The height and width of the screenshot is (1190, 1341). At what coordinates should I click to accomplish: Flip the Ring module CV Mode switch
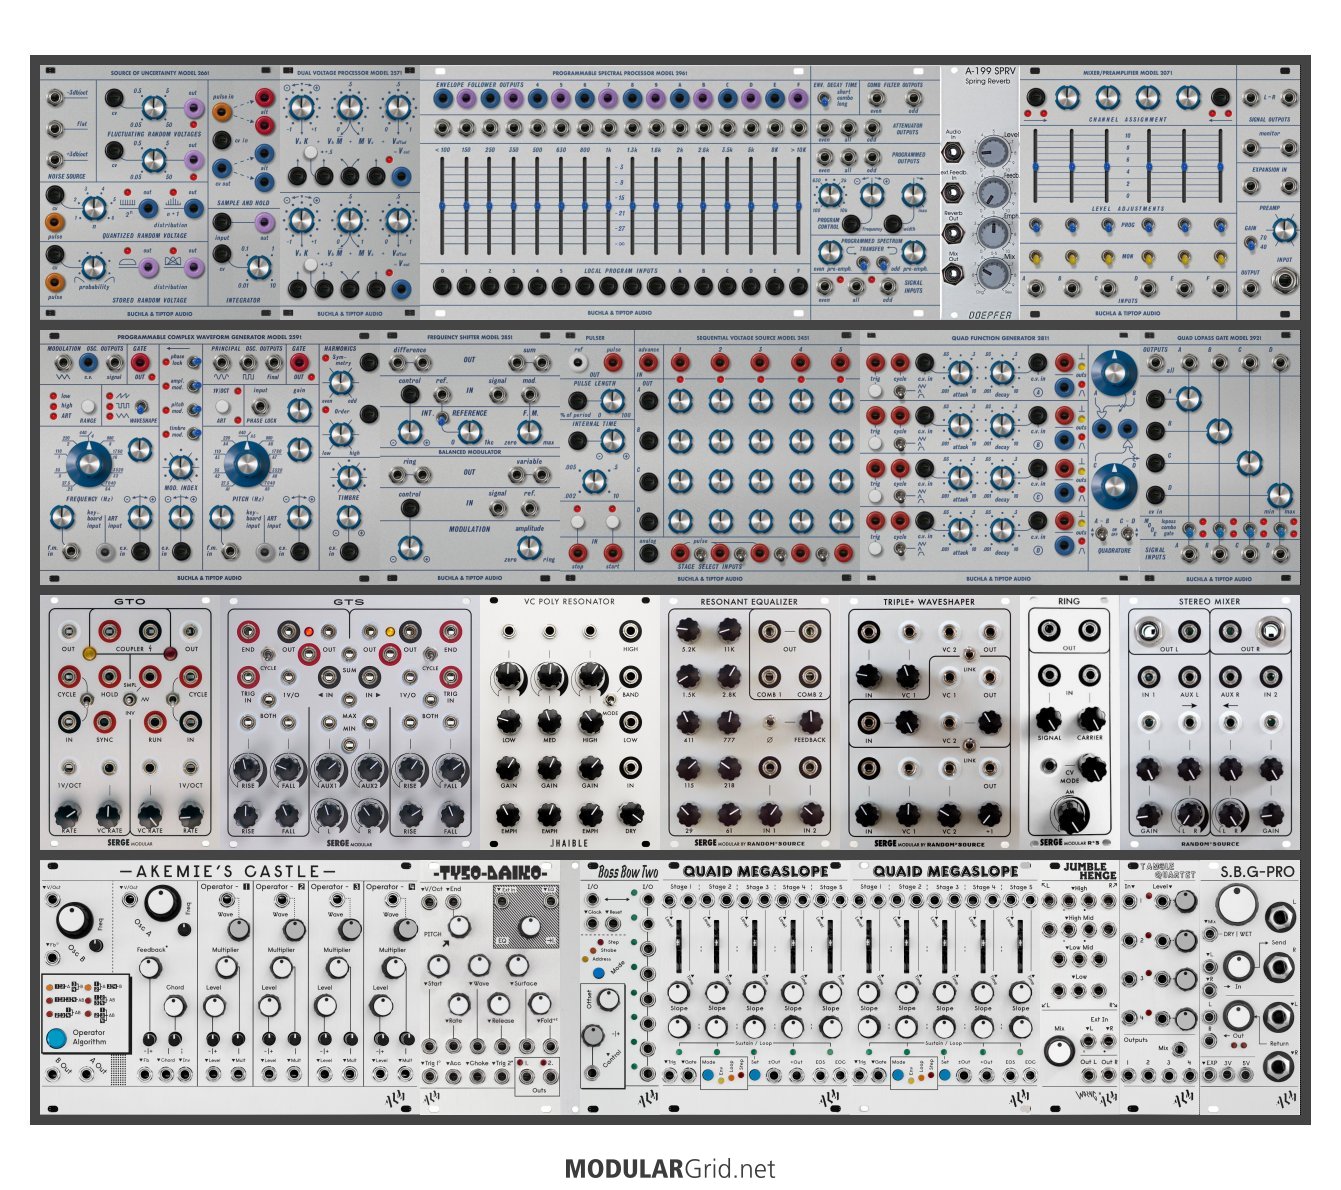pos(1049,767)
